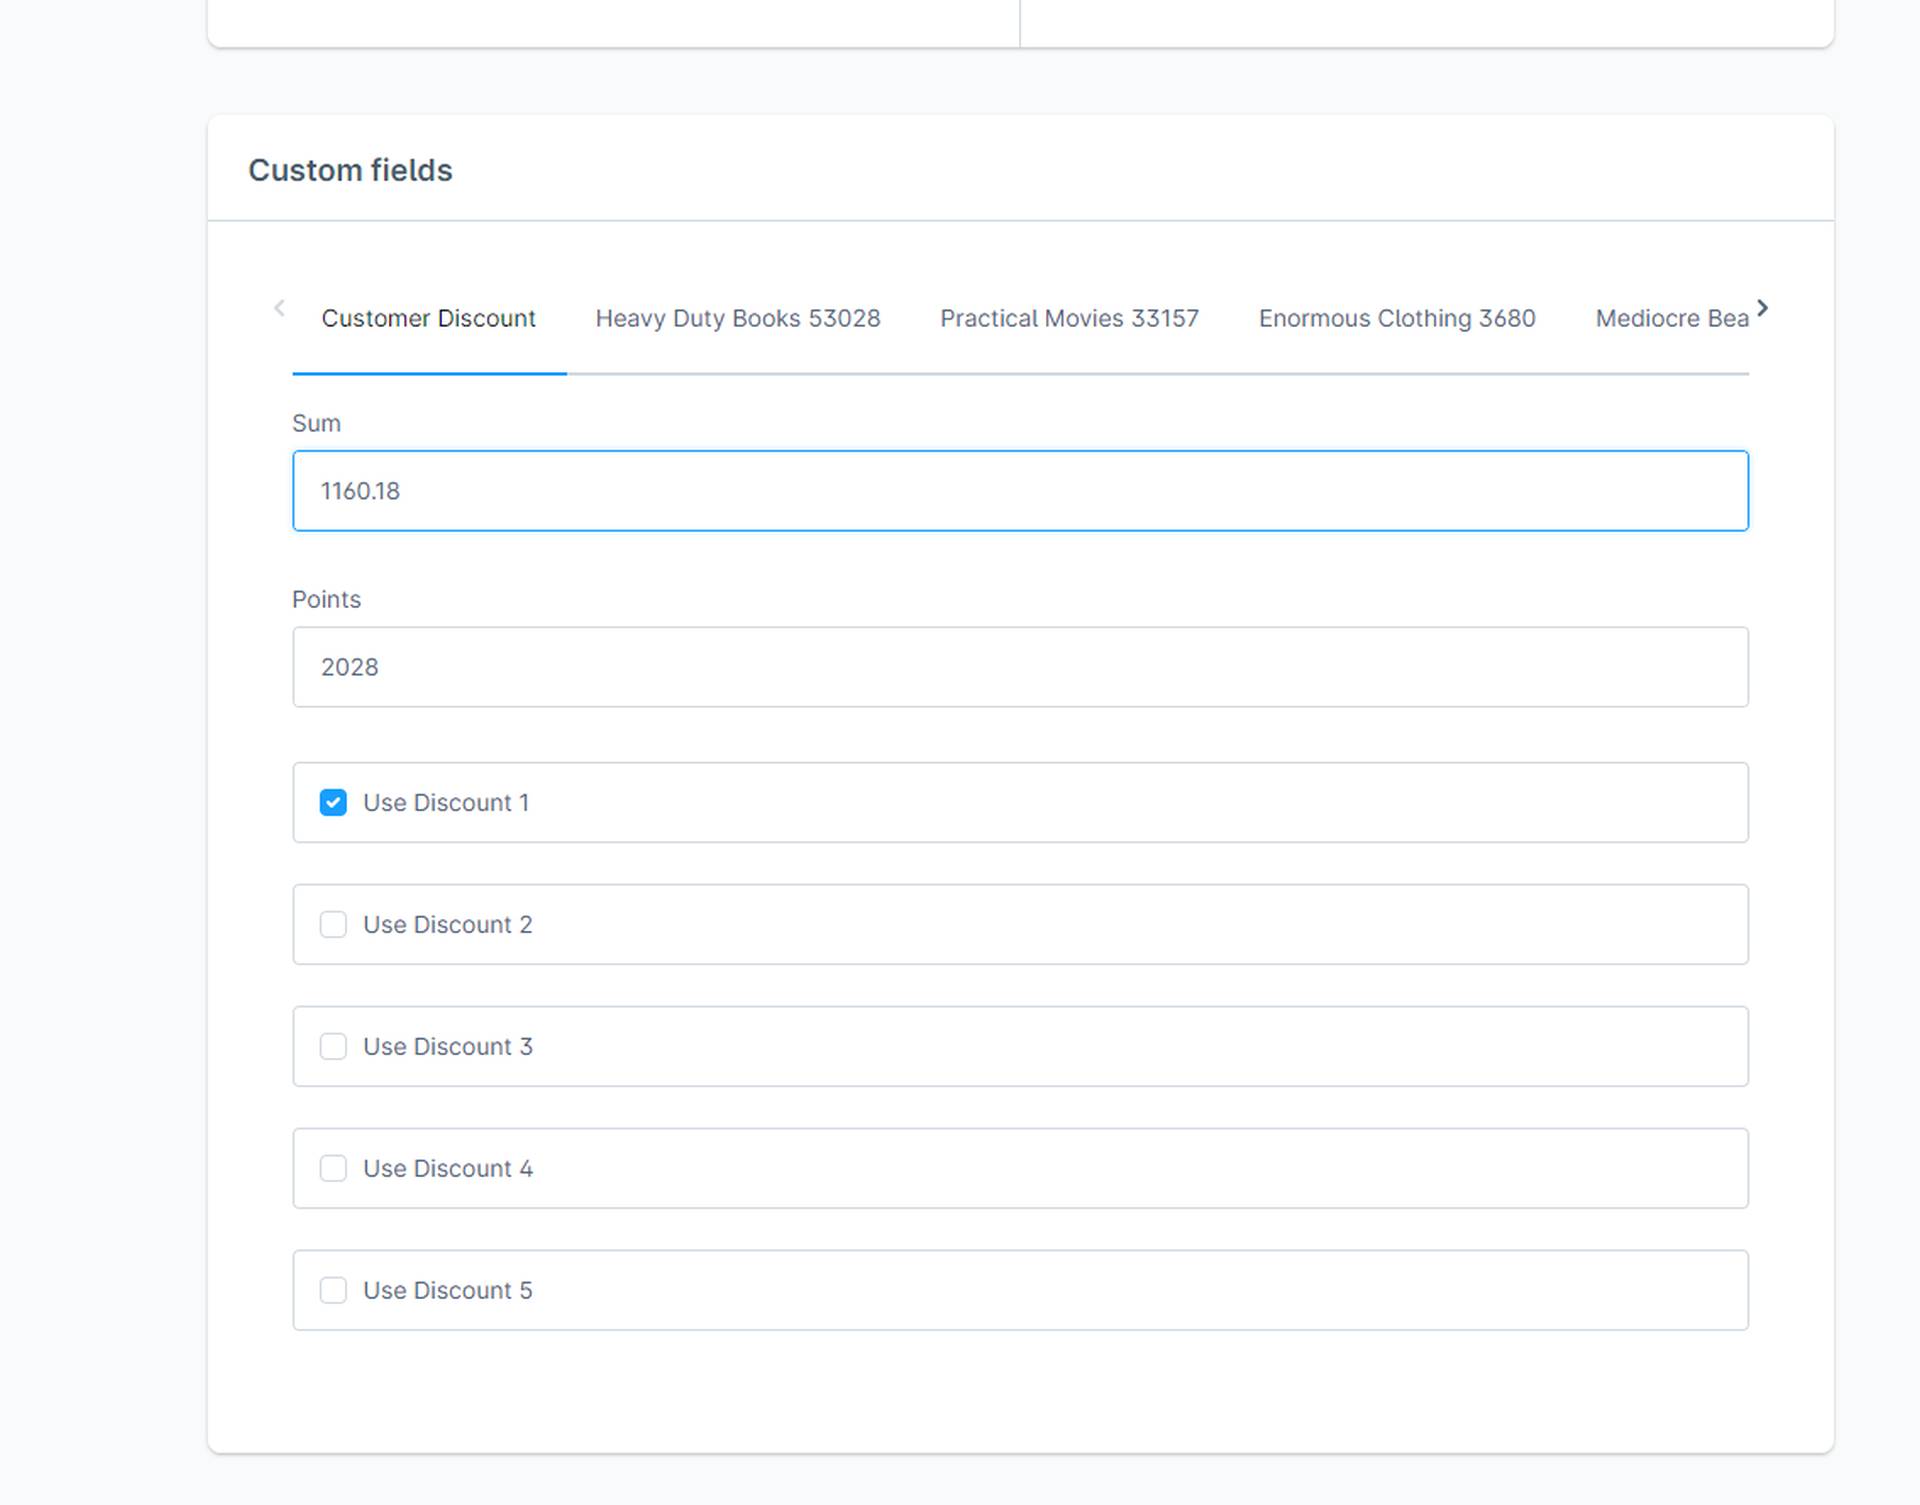Click the Sum field label
This screenshot has width=1920, height=1505.
point(316,423)
